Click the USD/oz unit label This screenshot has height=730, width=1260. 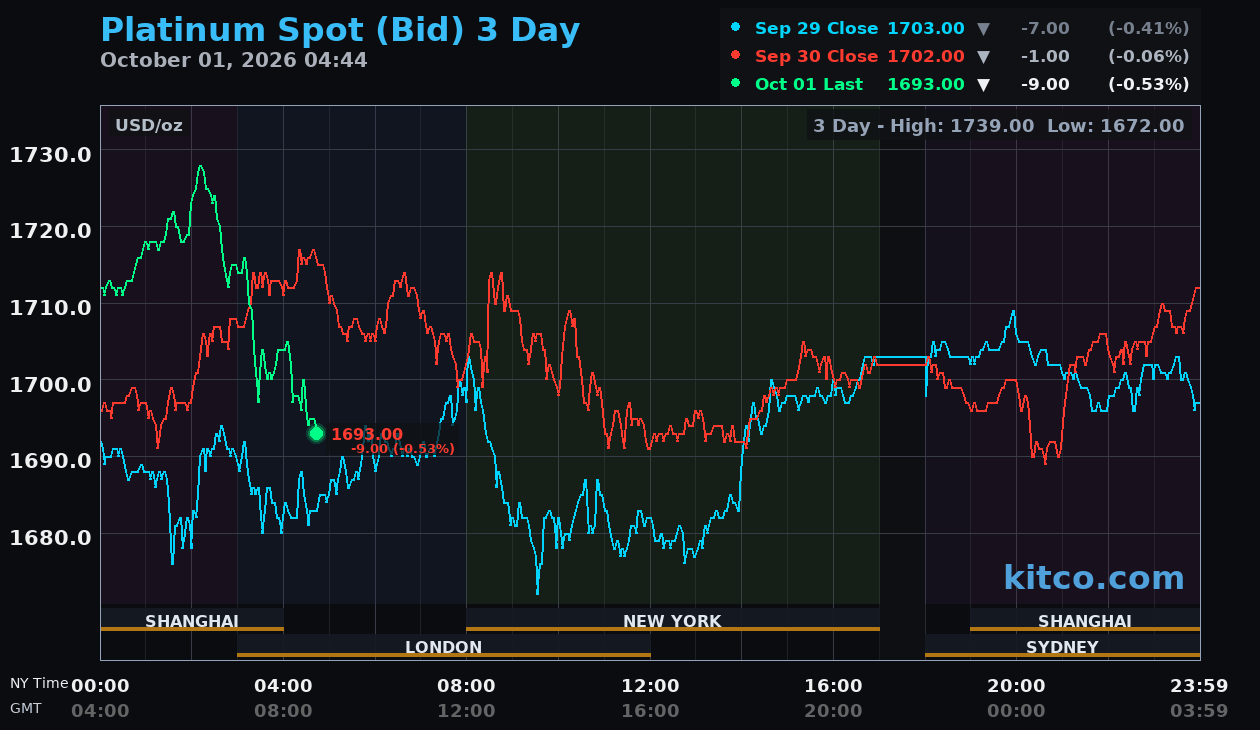tap(149, 126)
